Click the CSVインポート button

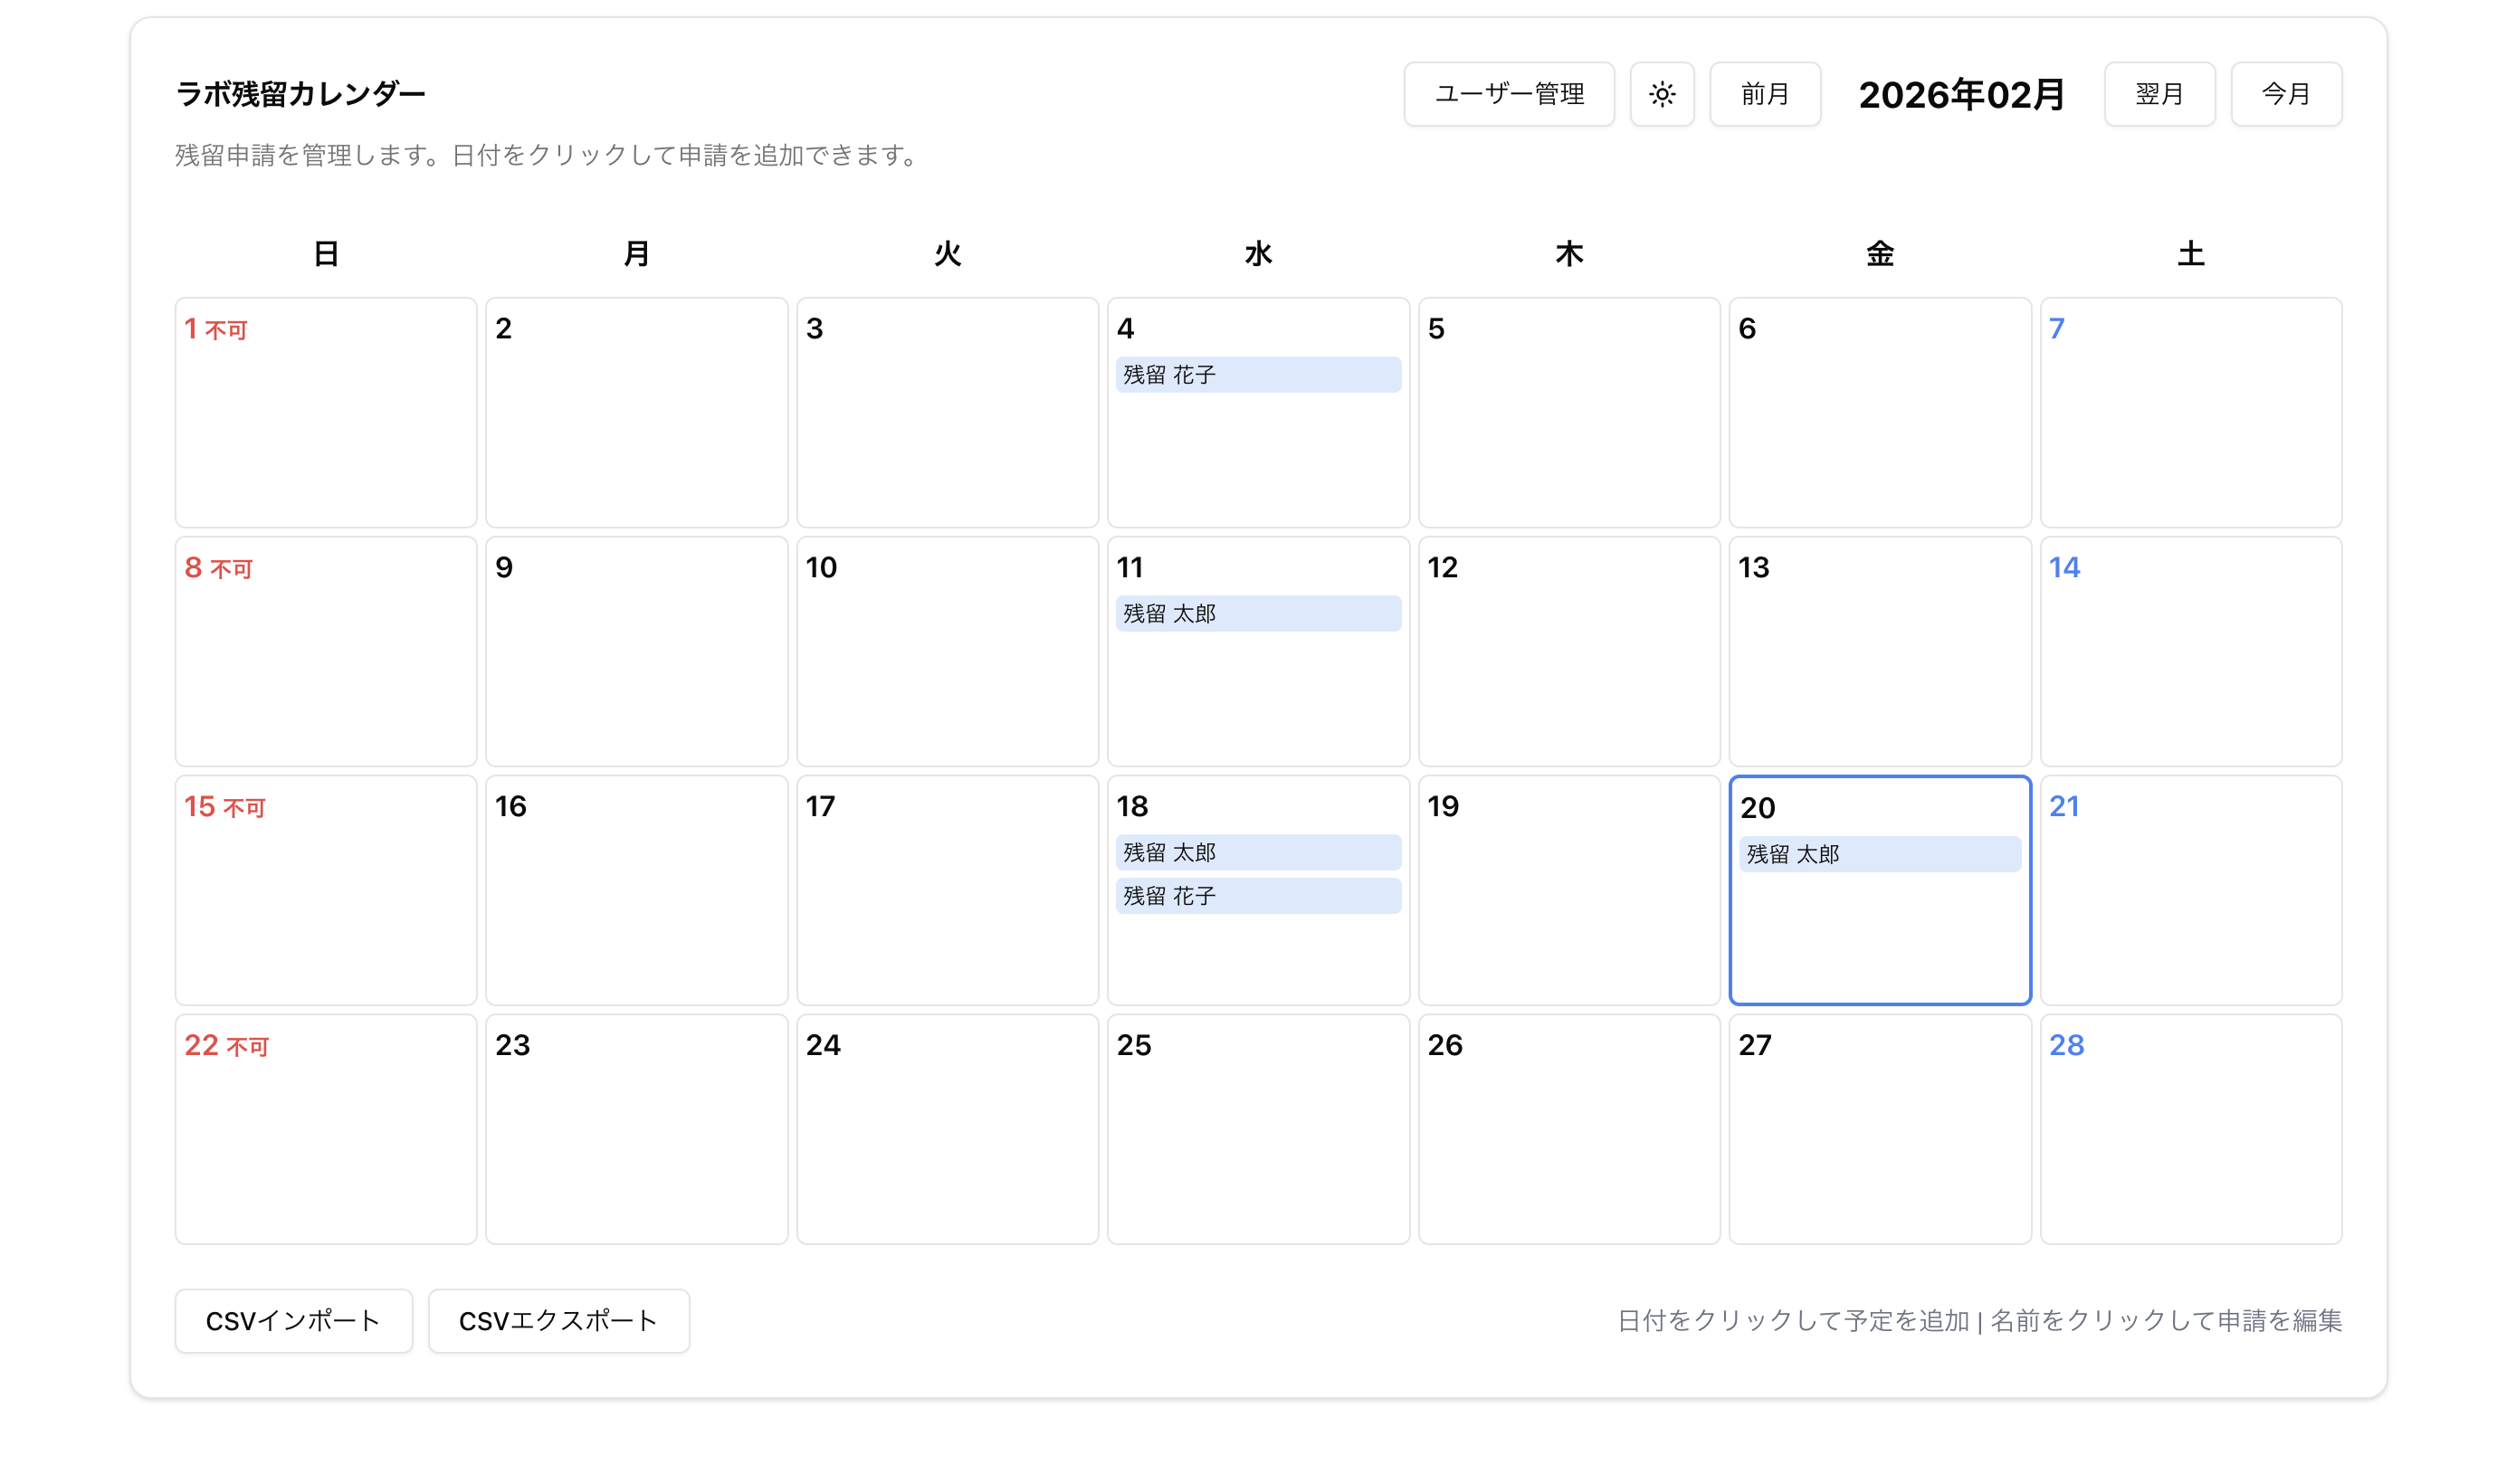(293, 1320)
